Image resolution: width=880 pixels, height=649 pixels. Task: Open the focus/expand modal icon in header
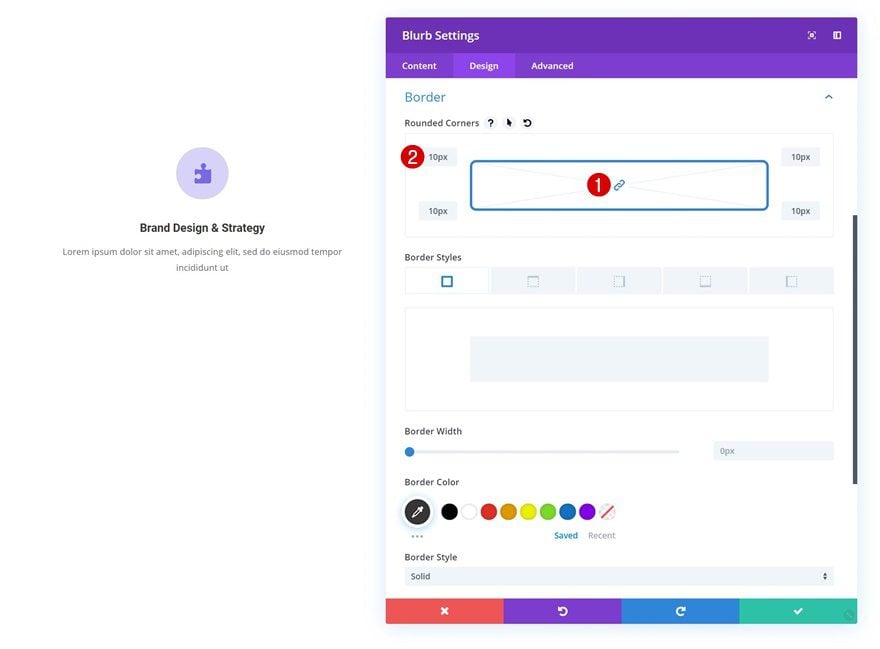(812, 35)
